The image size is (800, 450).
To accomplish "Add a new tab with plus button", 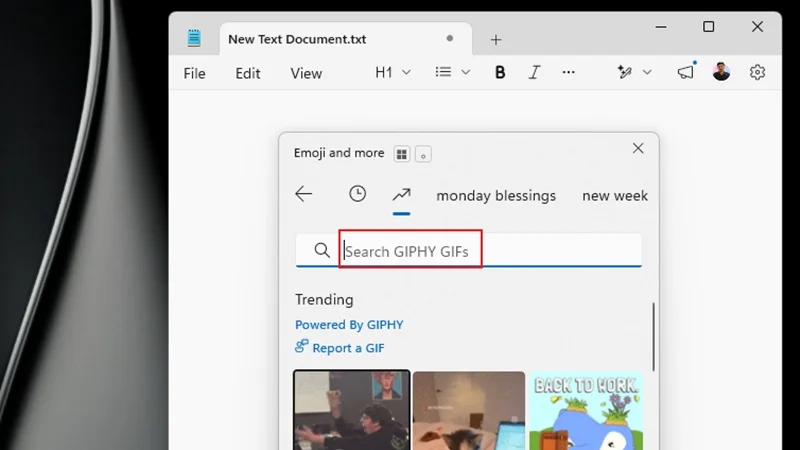I will [496, 40].
